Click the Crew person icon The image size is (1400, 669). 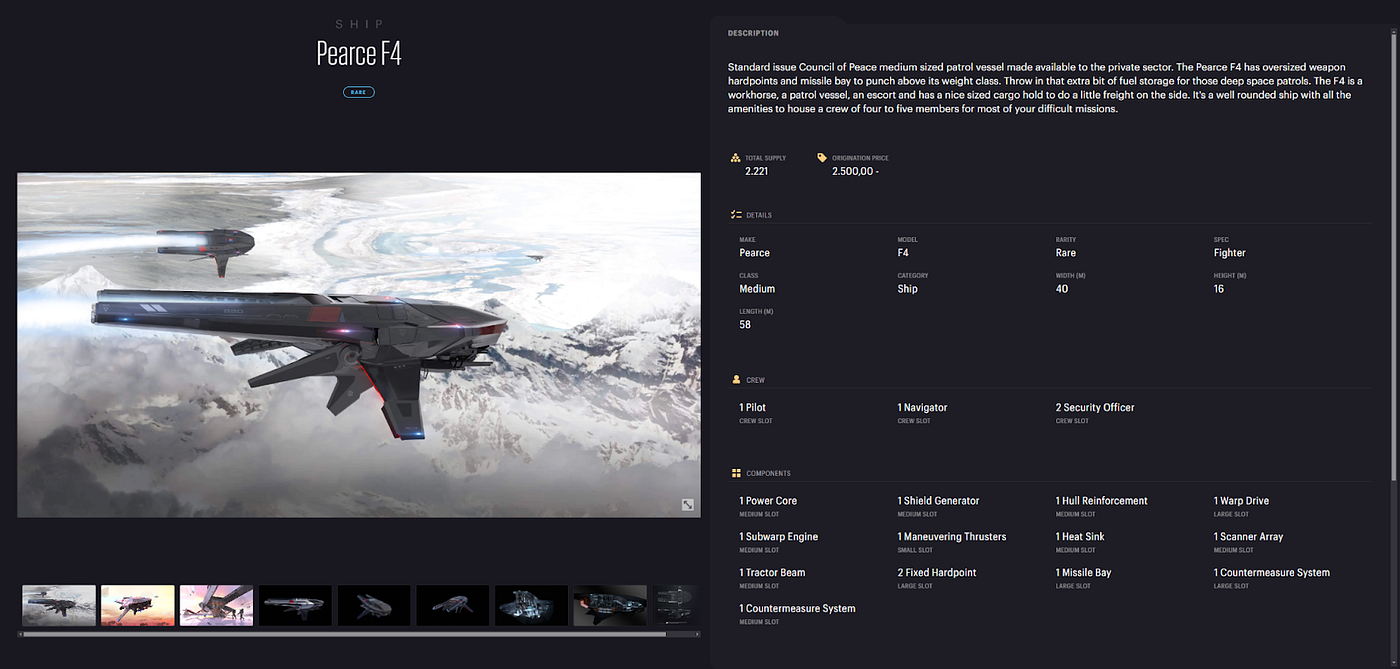point(736,380)
